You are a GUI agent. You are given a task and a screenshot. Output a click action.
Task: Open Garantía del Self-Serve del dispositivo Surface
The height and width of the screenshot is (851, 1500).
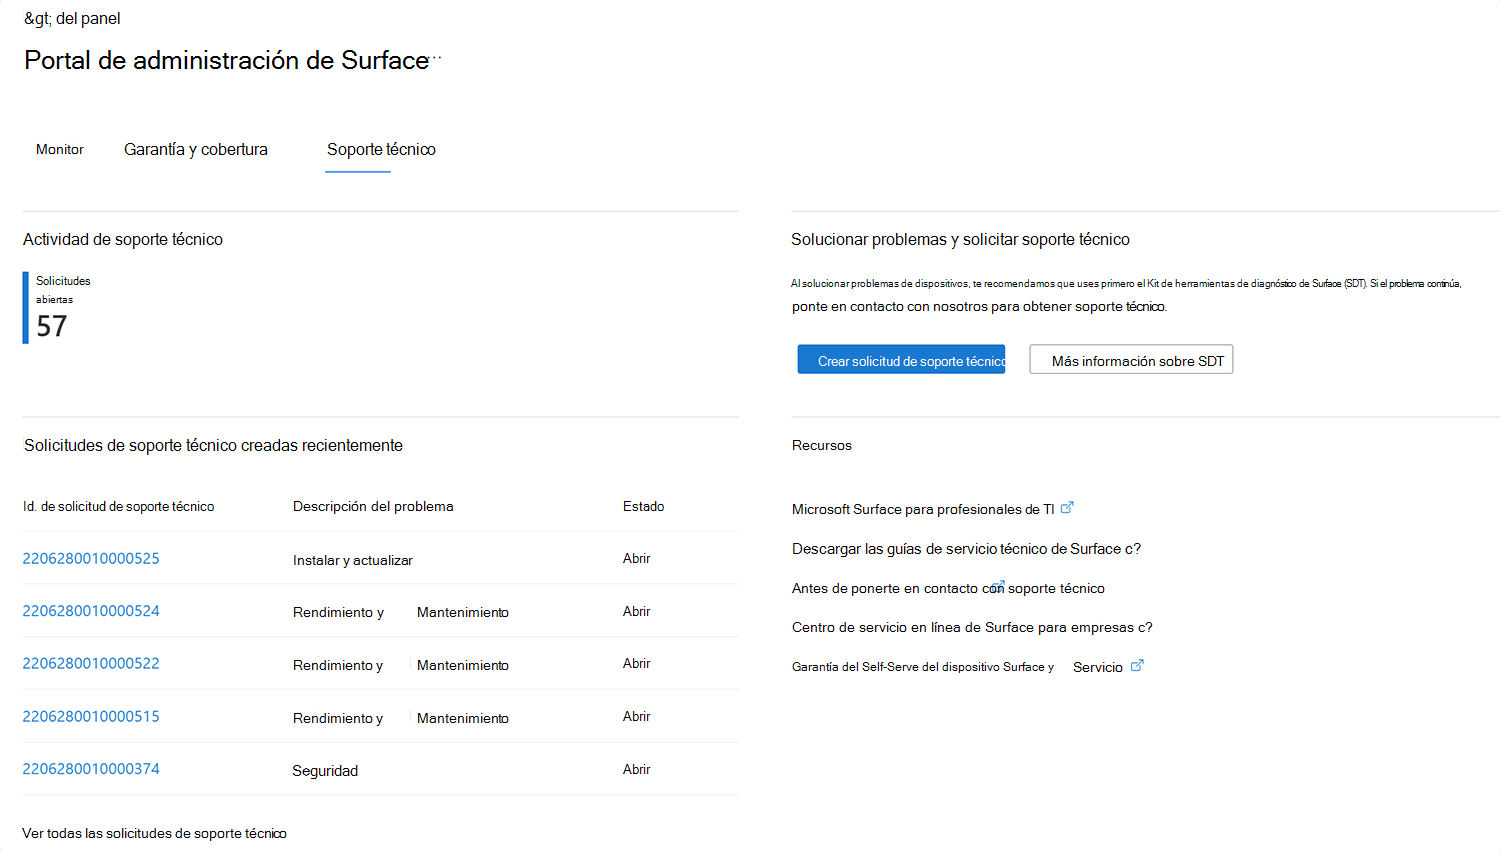pyautogui.click(x=922, y=665)
